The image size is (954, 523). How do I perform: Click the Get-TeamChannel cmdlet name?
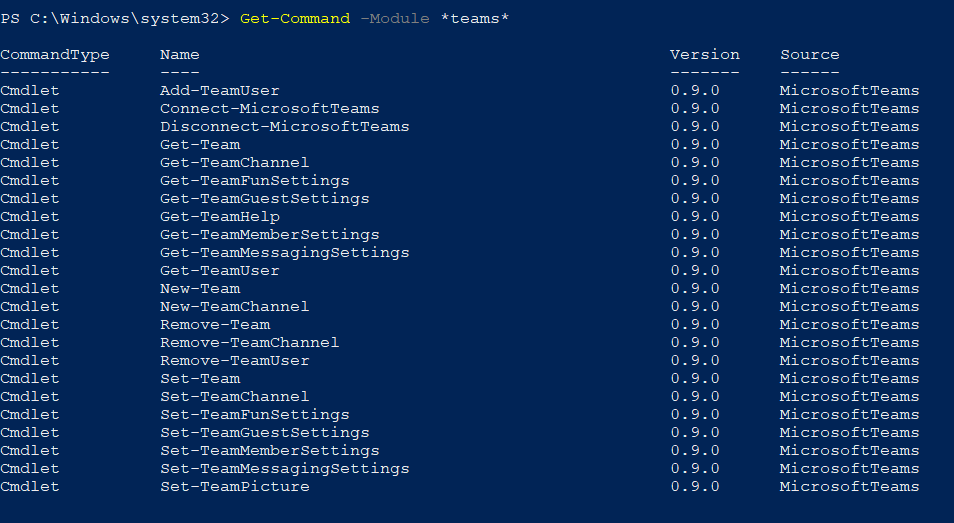point(234,163)
